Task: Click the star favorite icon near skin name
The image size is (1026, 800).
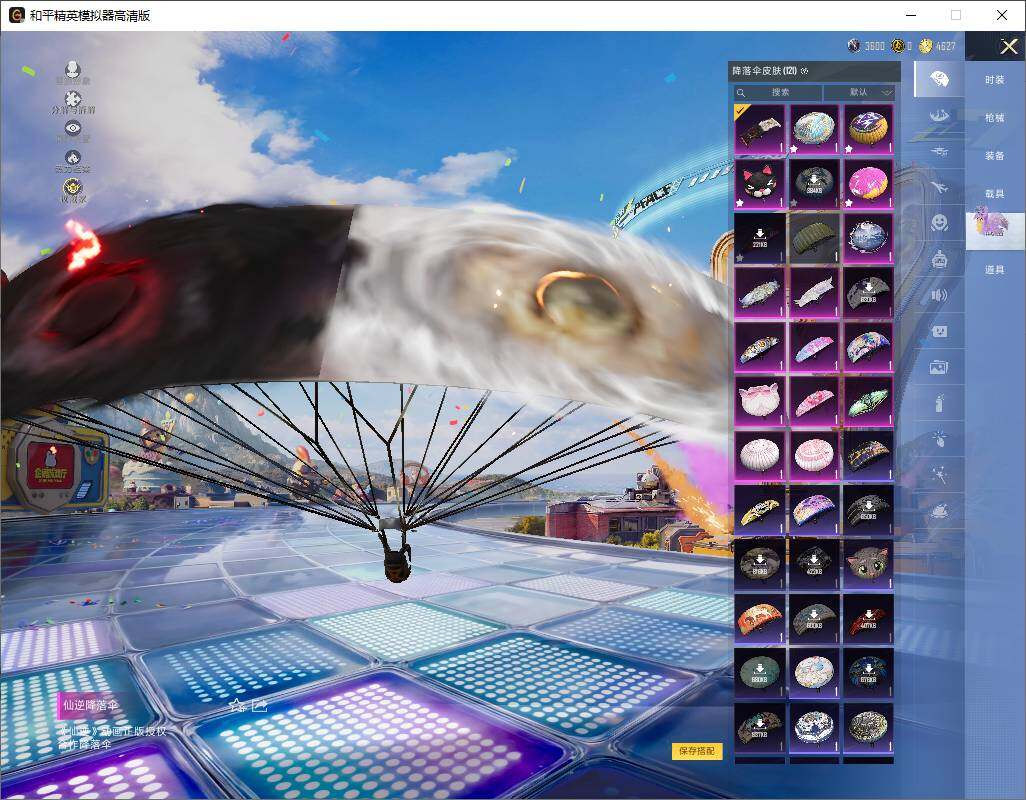Action: click(x=238, y=706)
